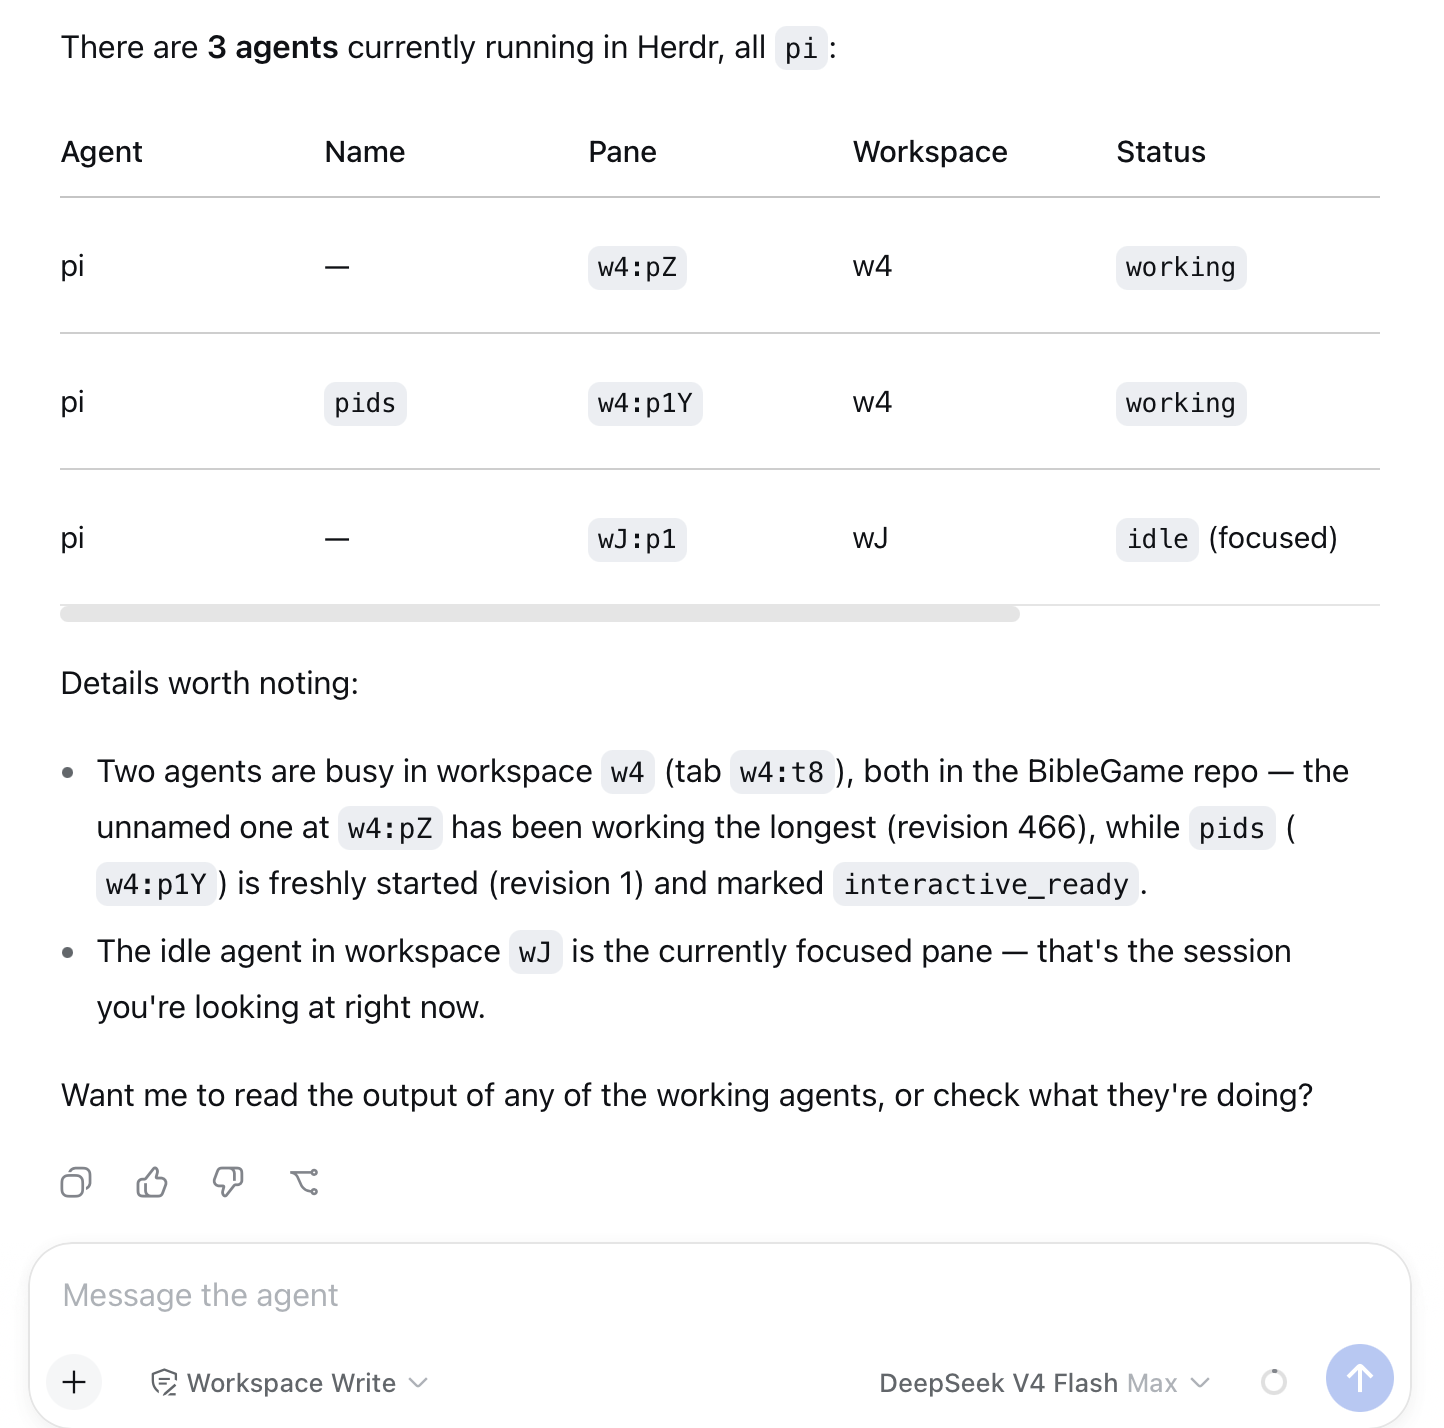Send message with the arrow button
1444x1428 pixels.
point(1359,1378)
